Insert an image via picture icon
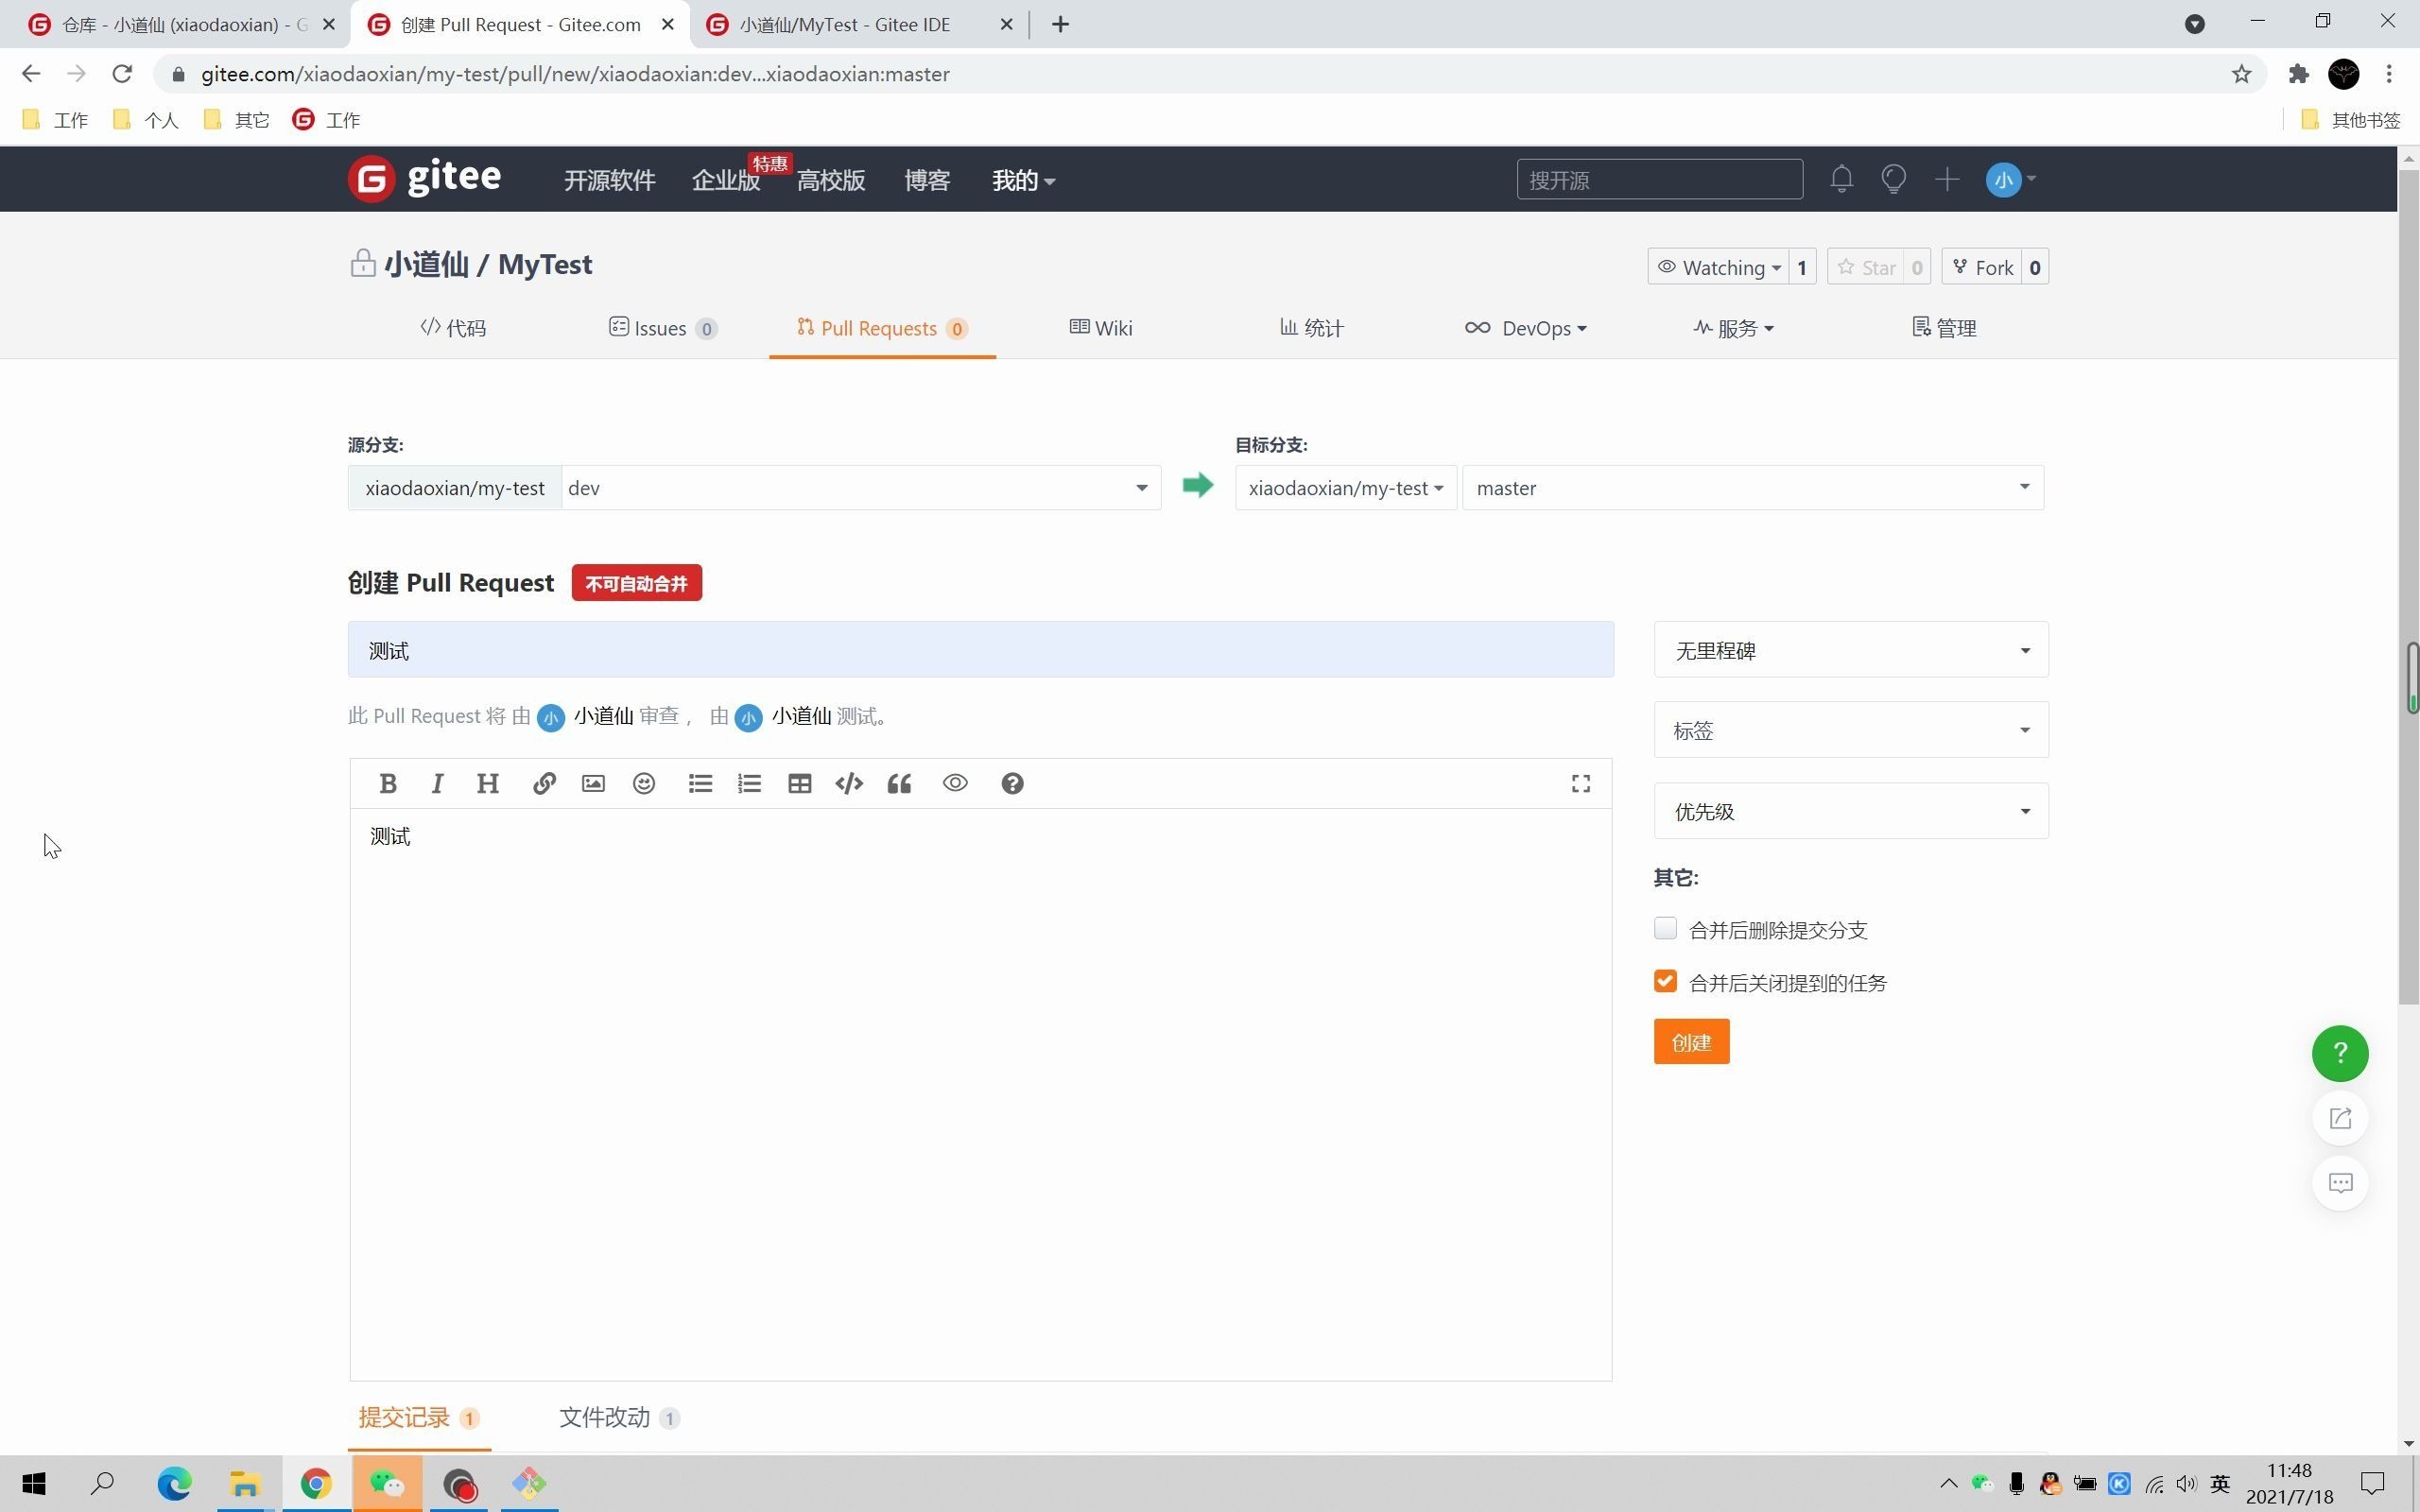This screenshot has width=2420, height=1512. click(x=593, y=784)
